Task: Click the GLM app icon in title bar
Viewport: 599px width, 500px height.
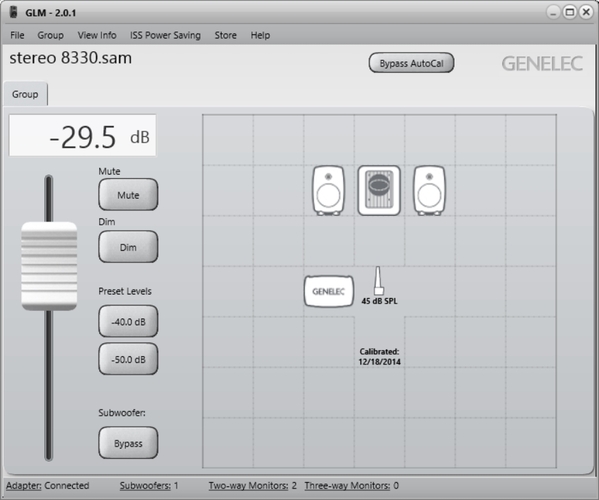Action: tap(14, 12)
